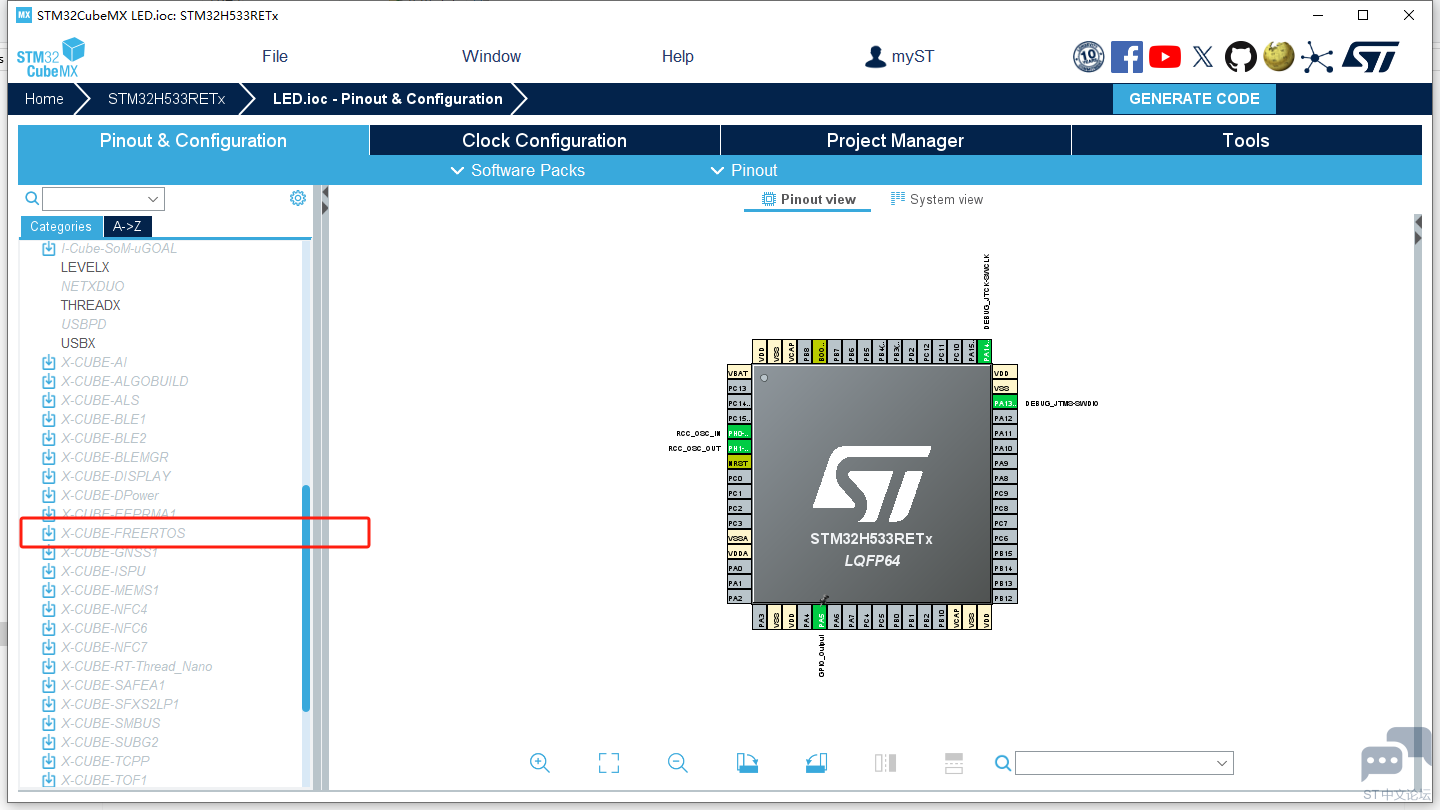Open the Wikipedia globe icon link
This screenshot has width=1440, height=810.
[1279, 57]
